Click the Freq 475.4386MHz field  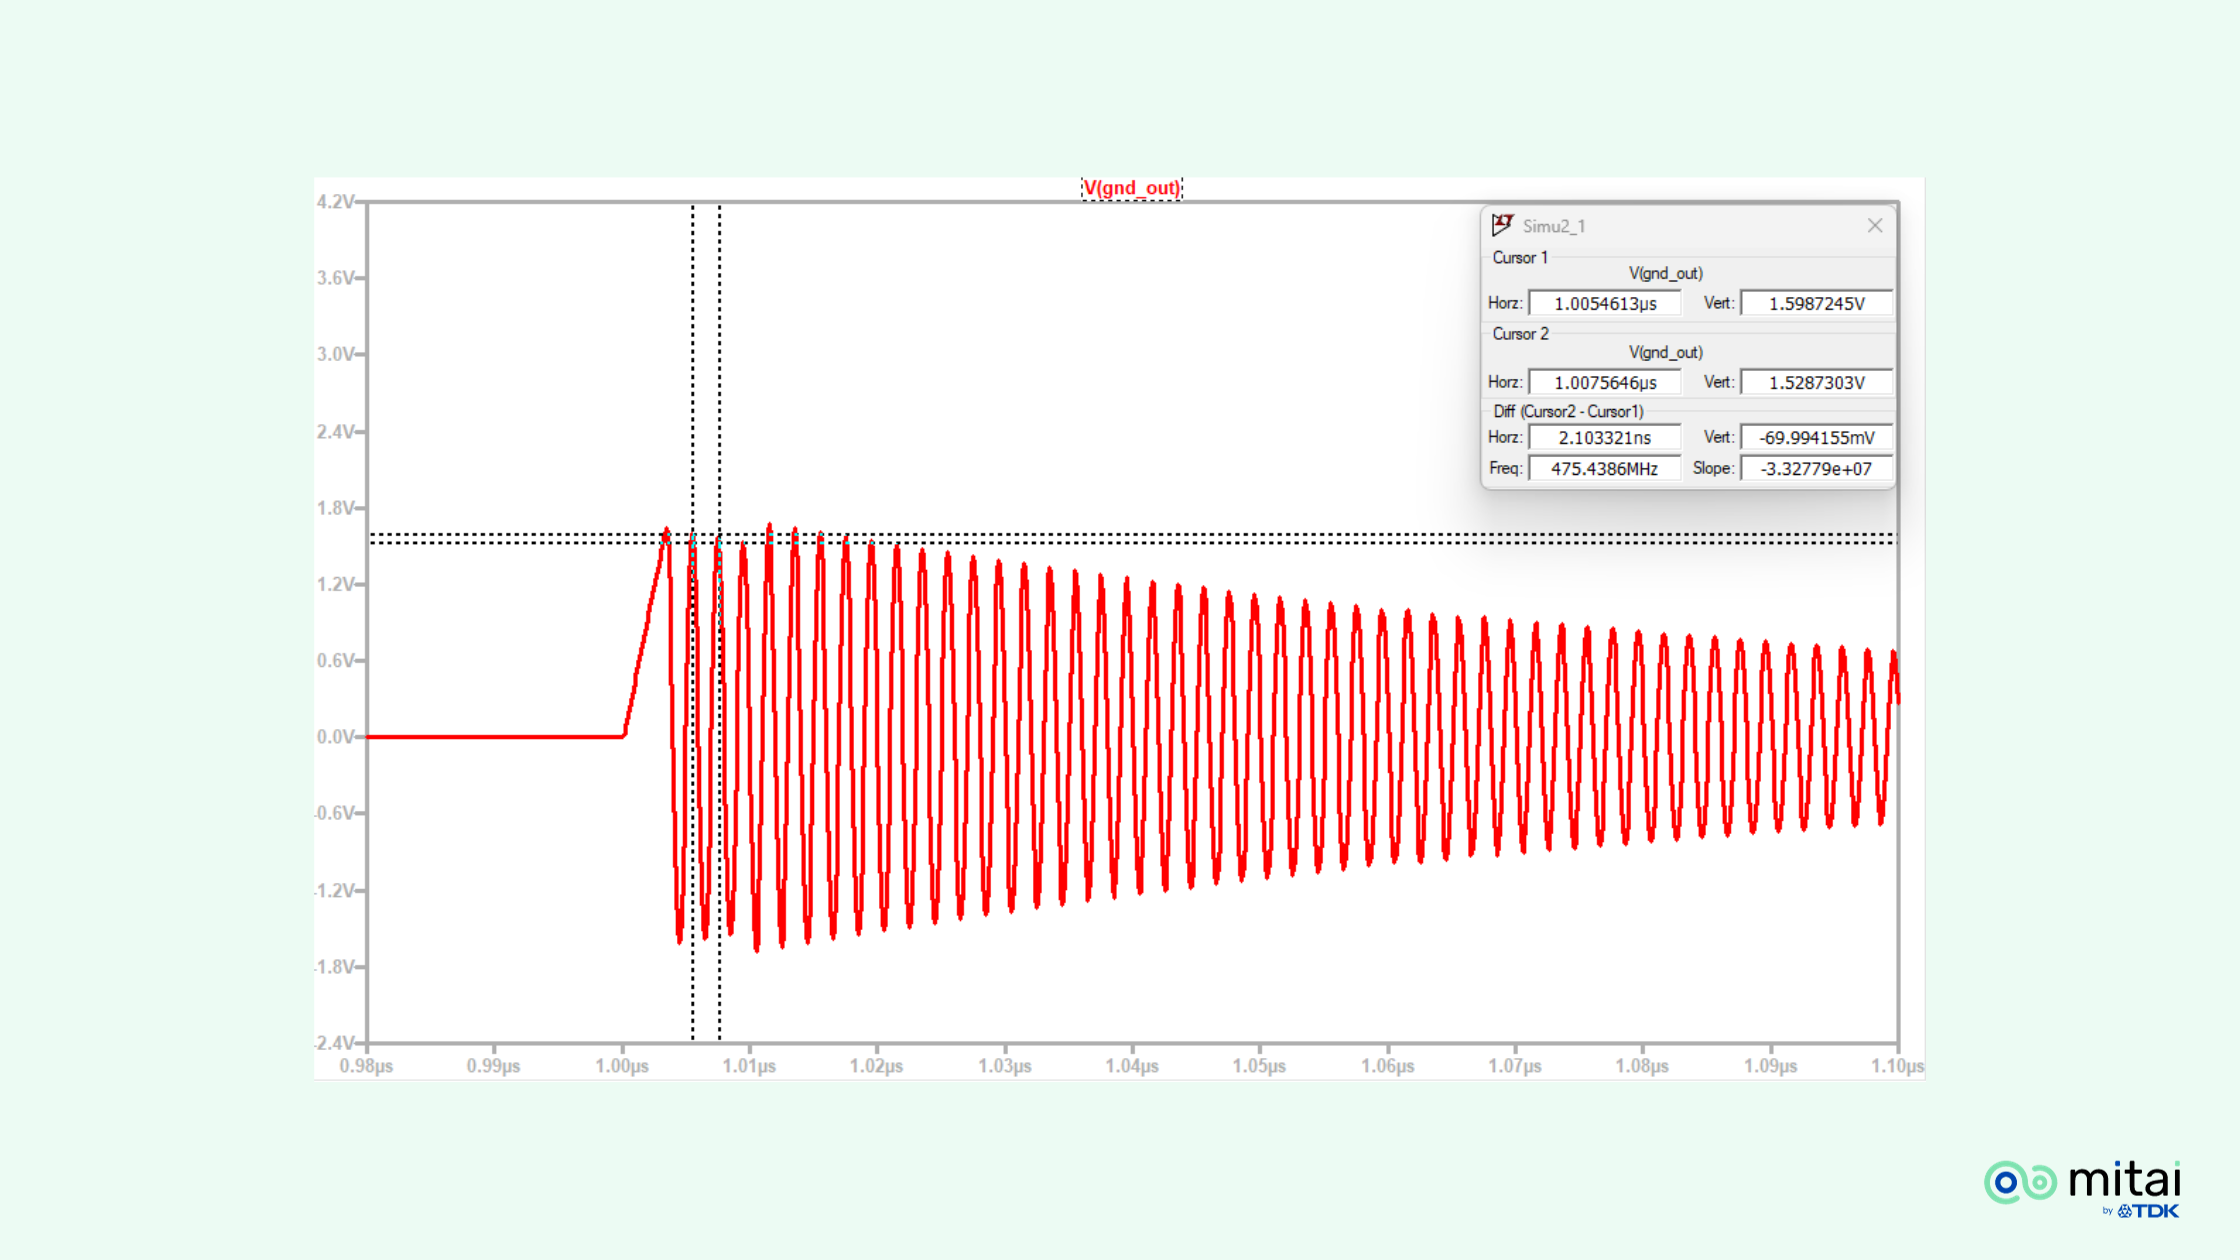pyautogui.click(x=1604, y=468)
